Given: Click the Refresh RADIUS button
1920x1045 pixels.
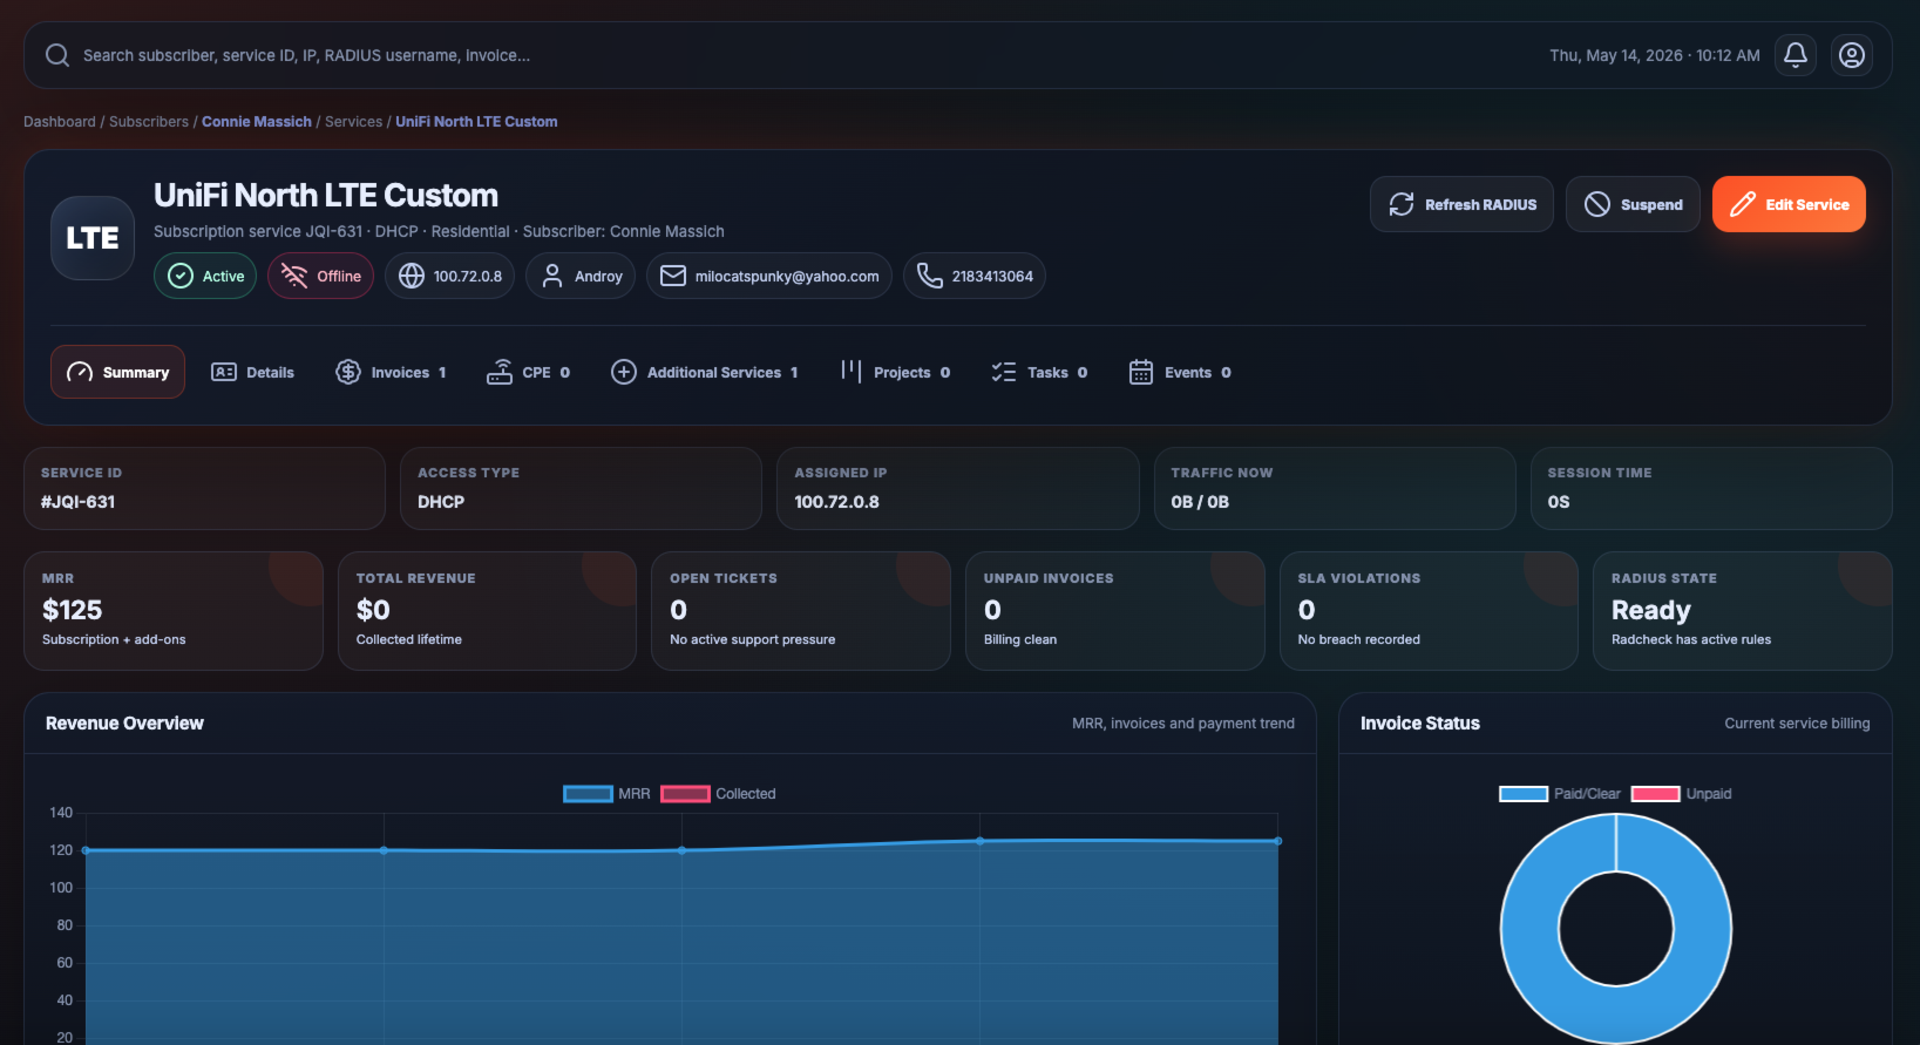Looking at the screenshot, I should point(1461,204).
